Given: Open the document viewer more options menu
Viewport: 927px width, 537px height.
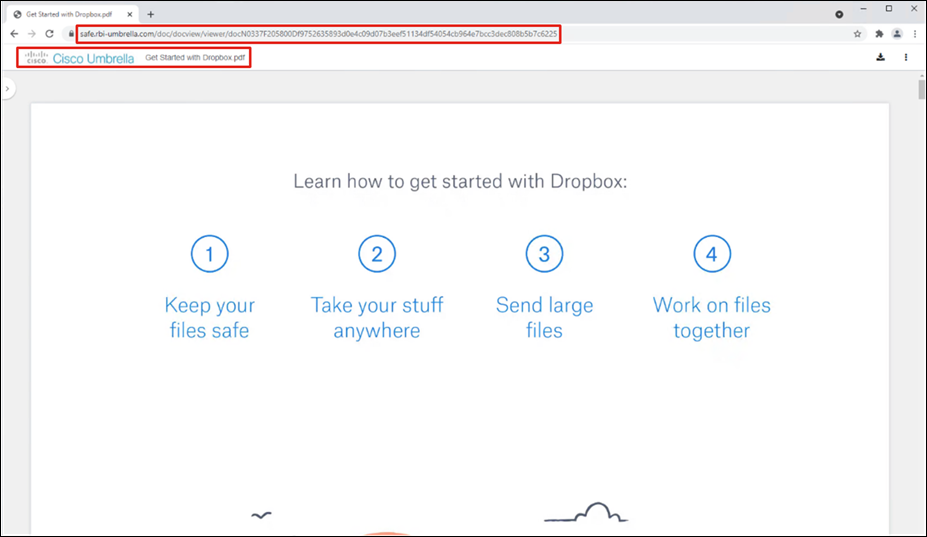Looking at the screenshot, I should pyautogui.click(x=906, y=57).
